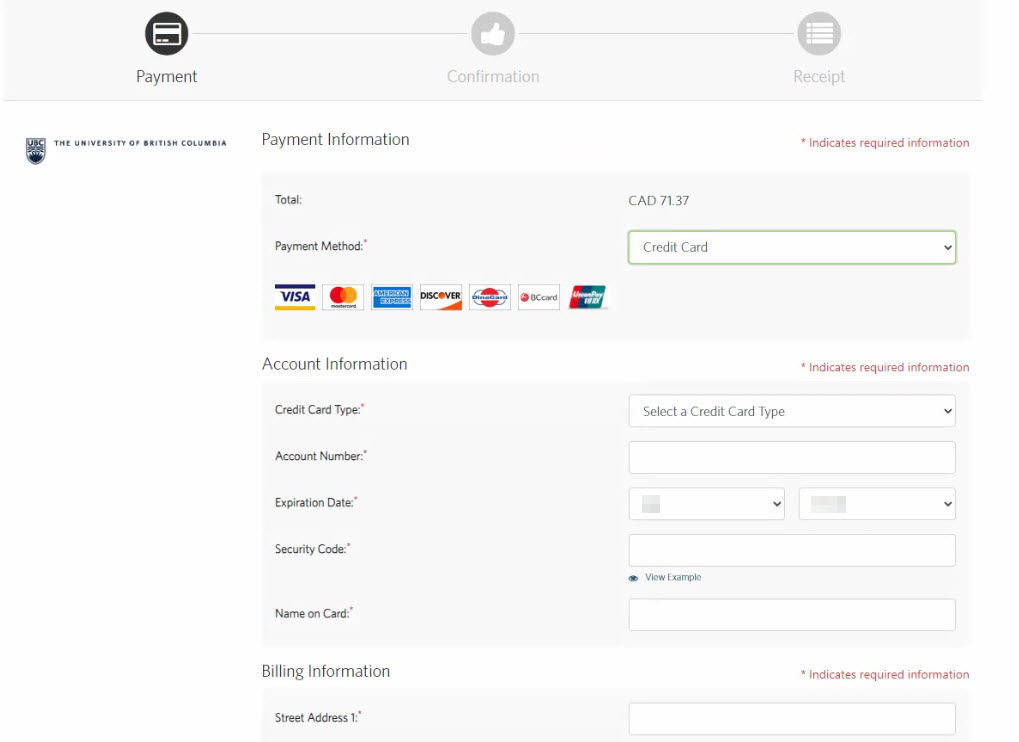Click the DinaCard logo
The width and height of the screenshot is (1019, 742).
pyautogui.click(x=490, y=297)
